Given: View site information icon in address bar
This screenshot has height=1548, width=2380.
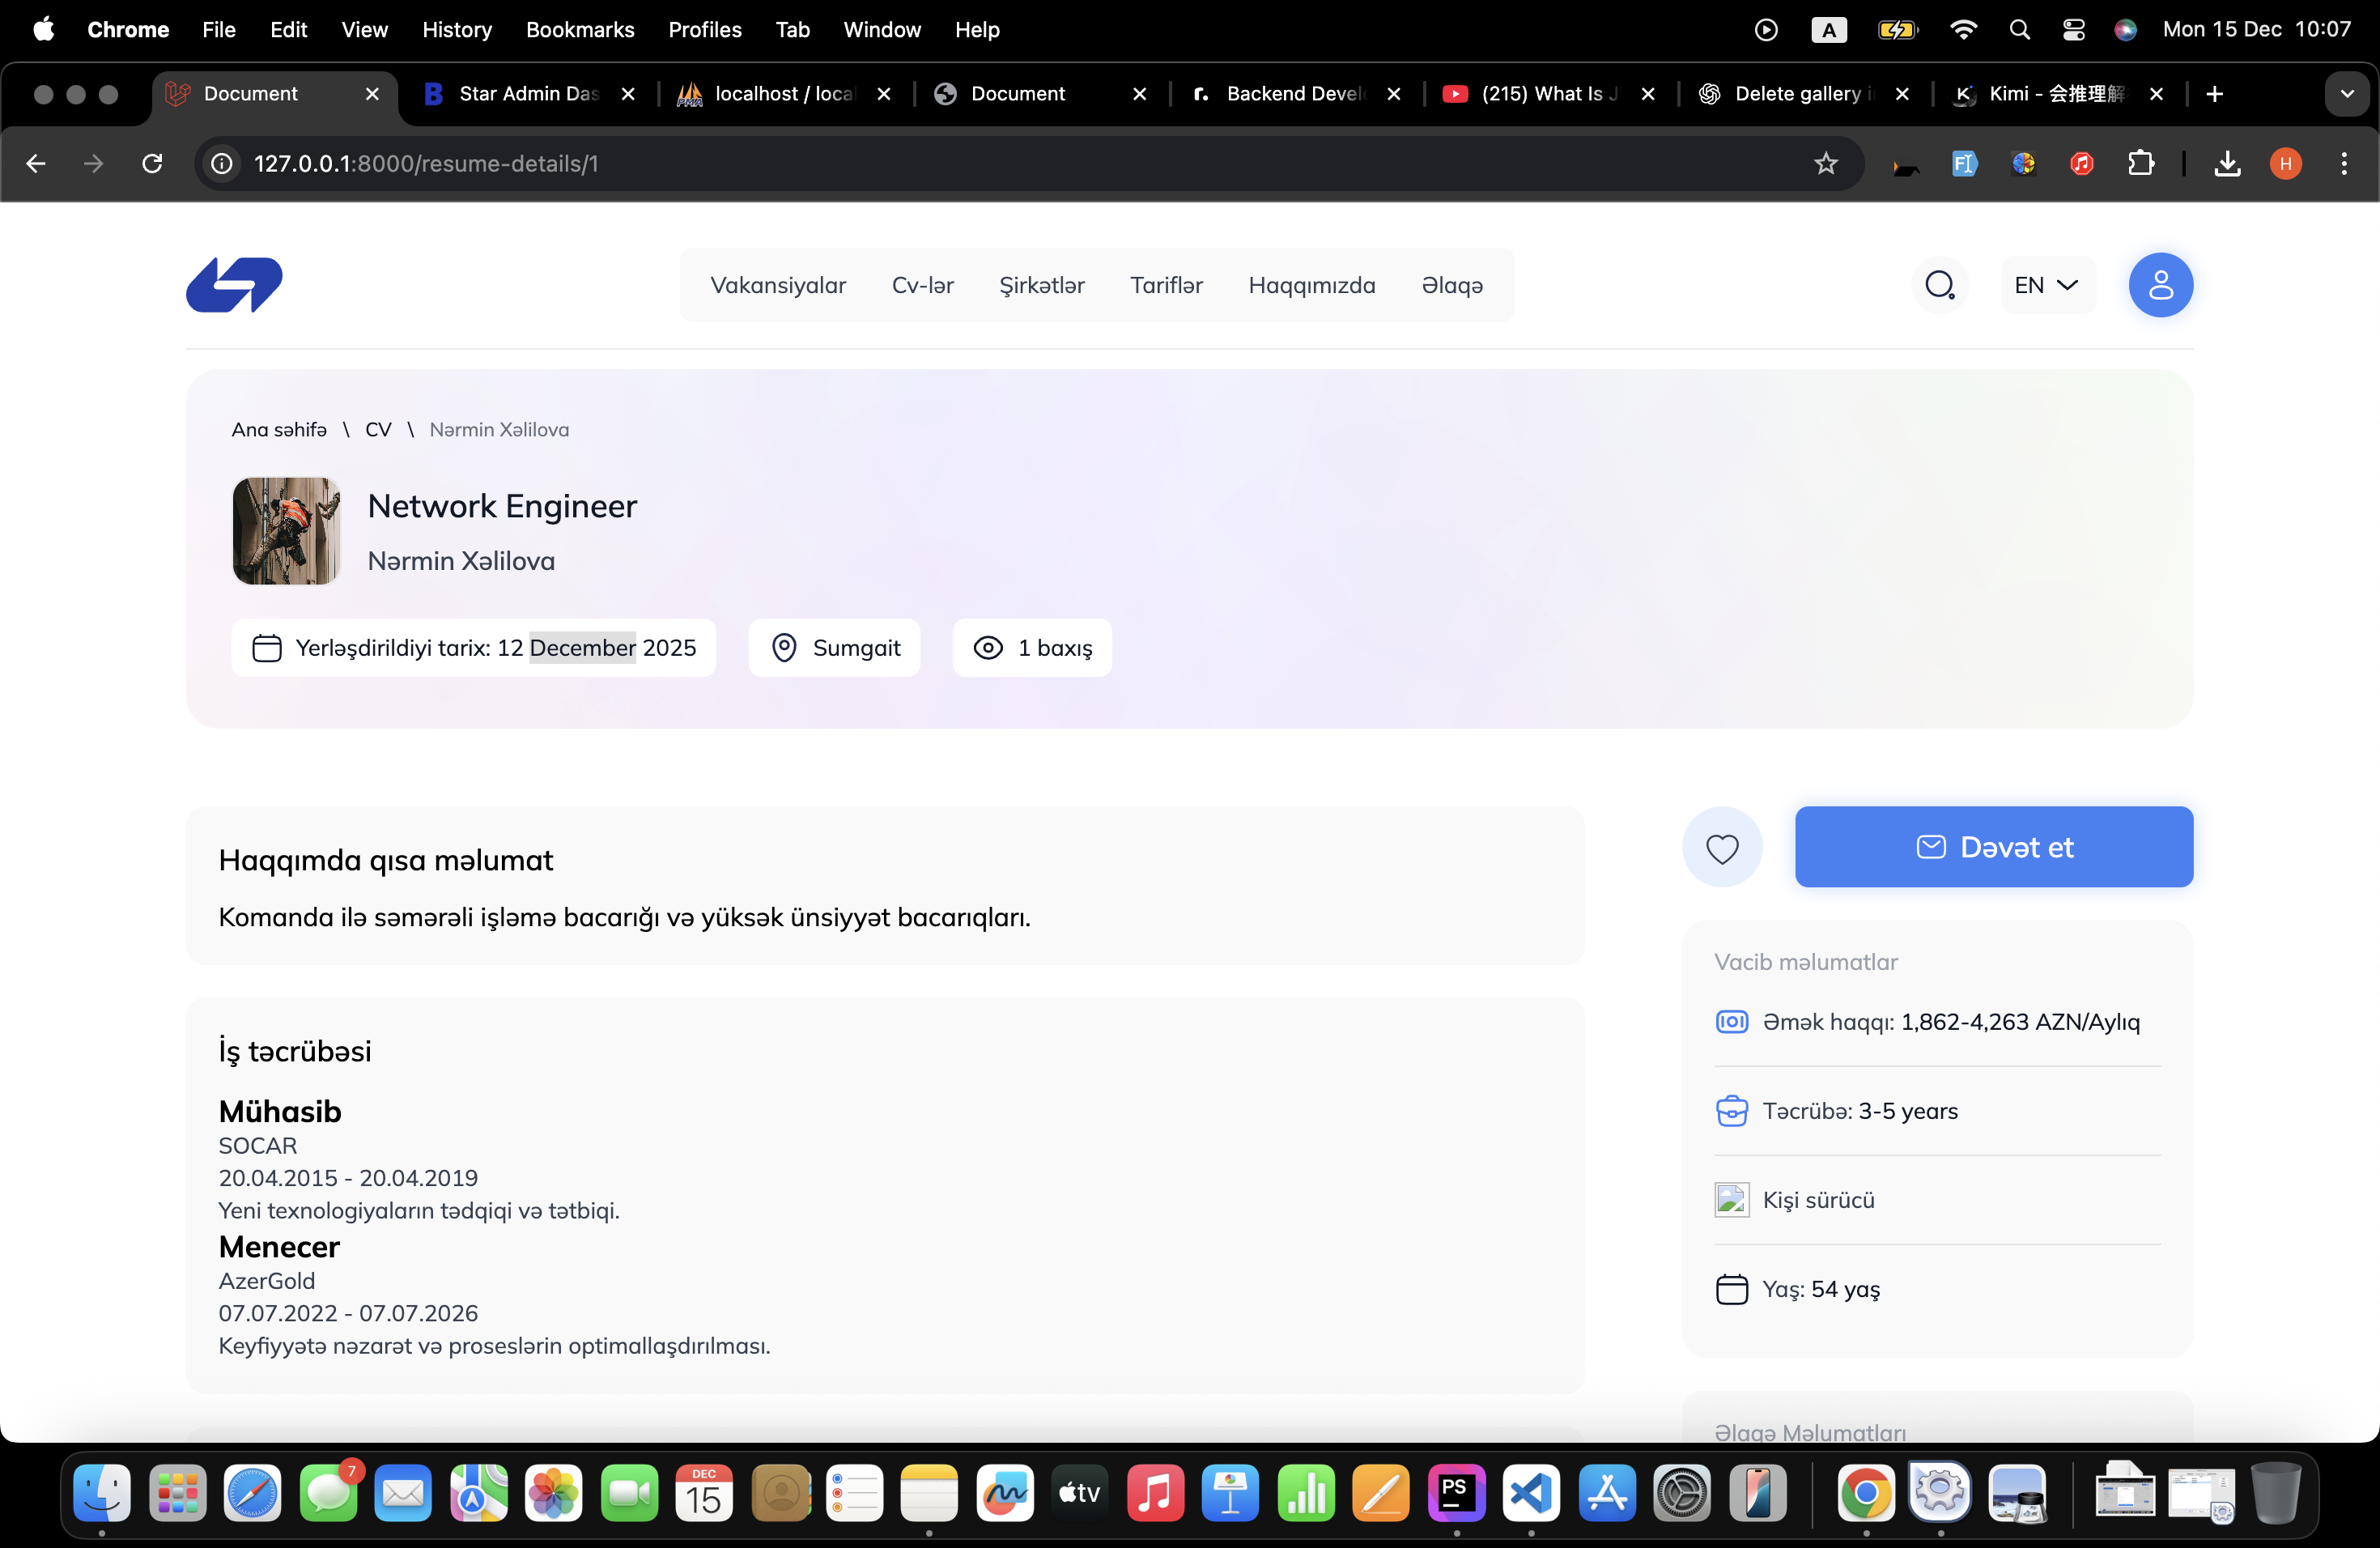Looking at the screenshot, I should (x=222, y=163).
